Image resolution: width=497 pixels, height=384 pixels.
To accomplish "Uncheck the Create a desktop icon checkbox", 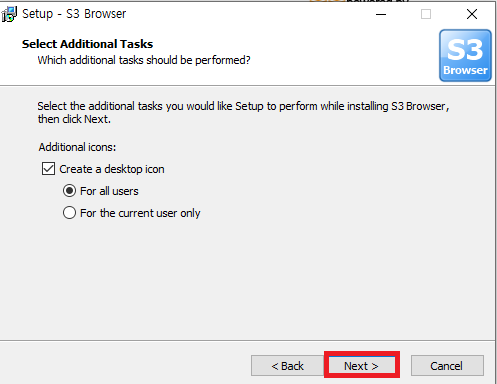I will pos(48,169).
